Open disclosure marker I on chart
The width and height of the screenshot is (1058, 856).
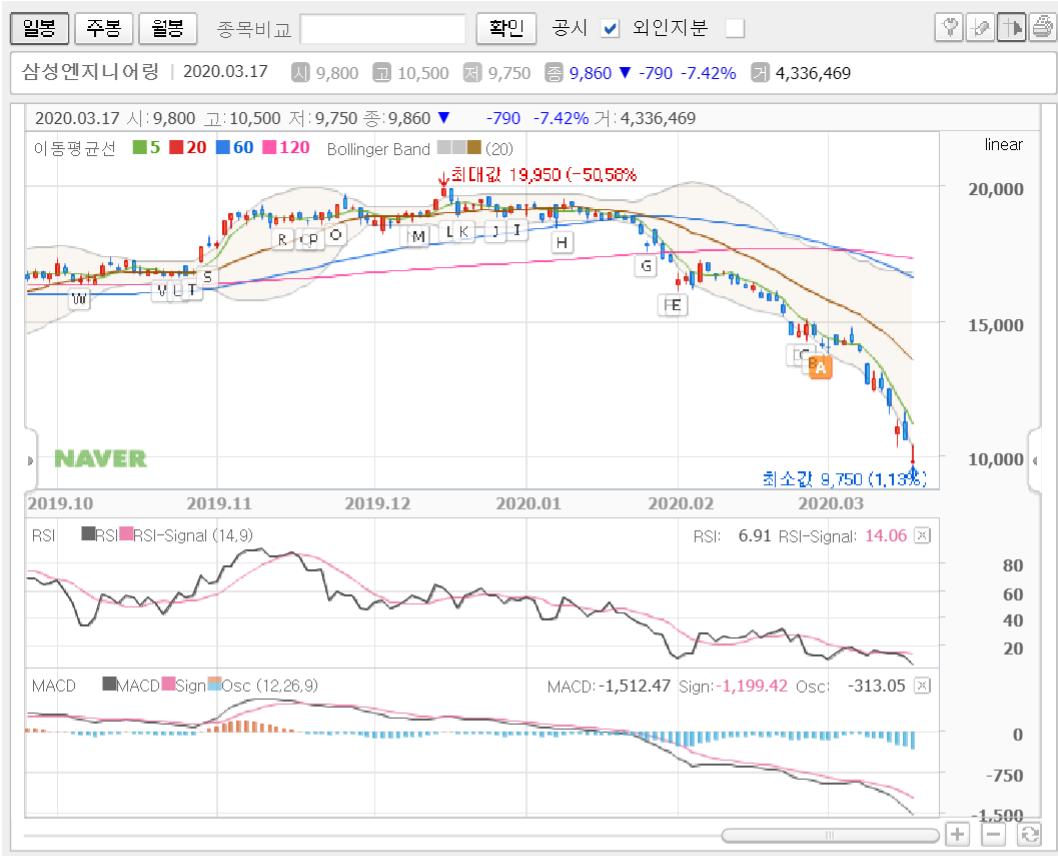tap(518, 230)
